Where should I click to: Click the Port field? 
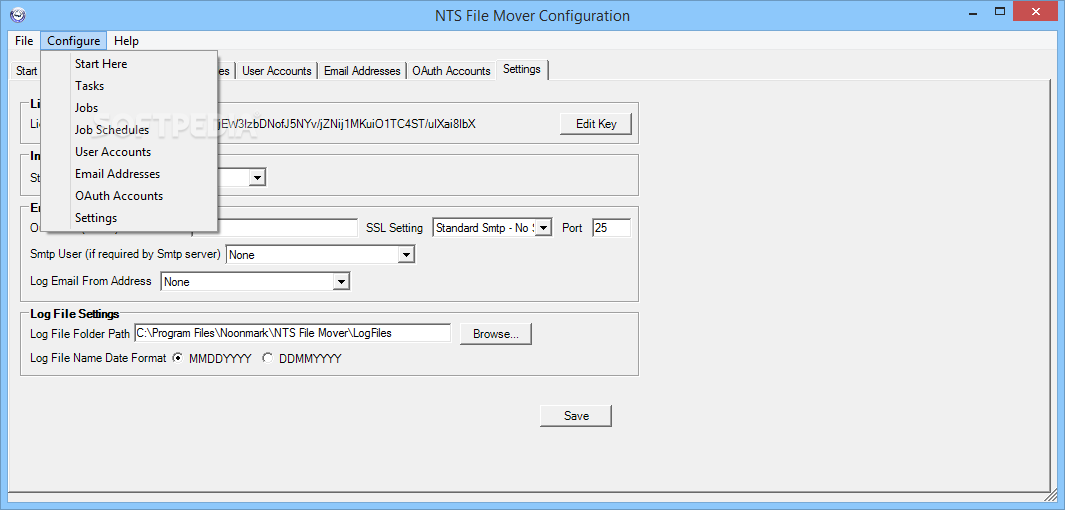pyautogui.click(x=611, y=228)
